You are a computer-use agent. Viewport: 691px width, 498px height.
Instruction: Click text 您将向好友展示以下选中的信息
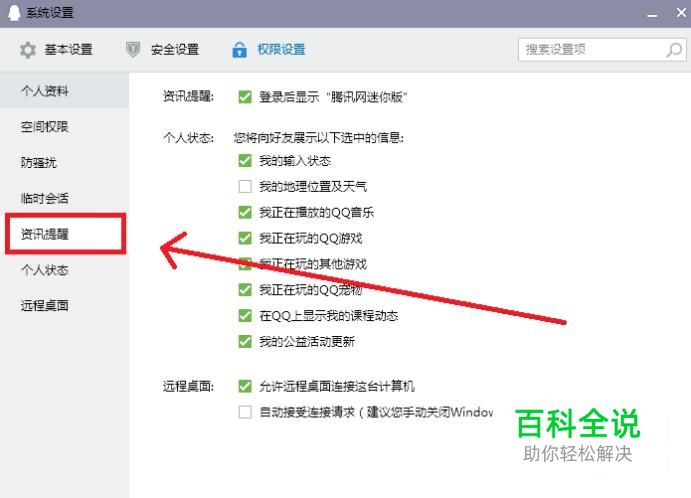tap(319, 138)
